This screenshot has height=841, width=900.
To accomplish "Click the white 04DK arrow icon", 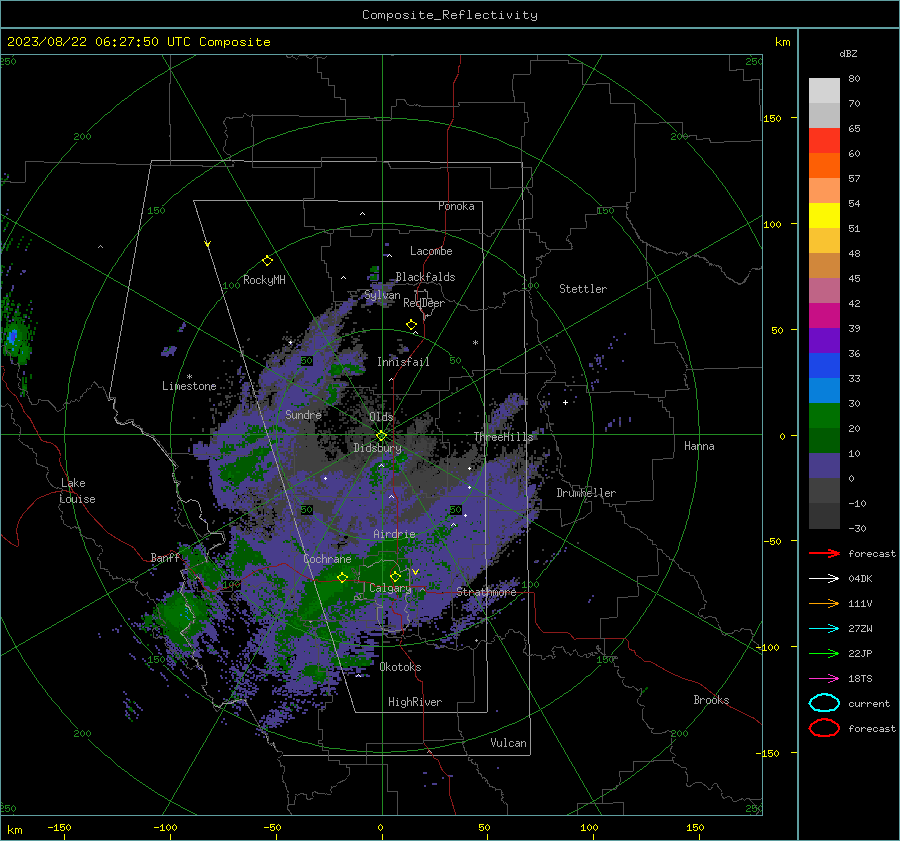I will pyautogui.click(x=824, y=578).
